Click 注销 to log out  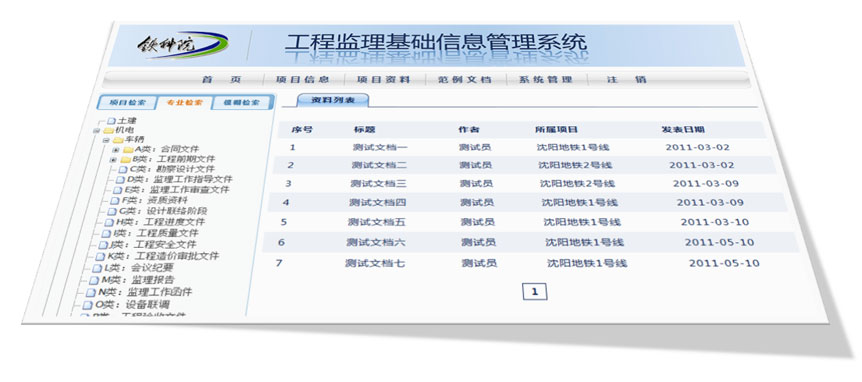pyautogui.click(x=627, y=80)
